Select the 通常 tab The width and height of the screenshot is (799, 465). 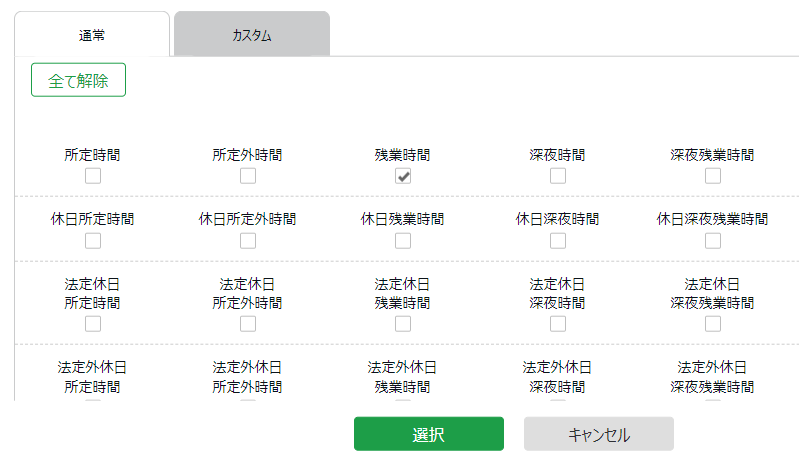point(92,34)
